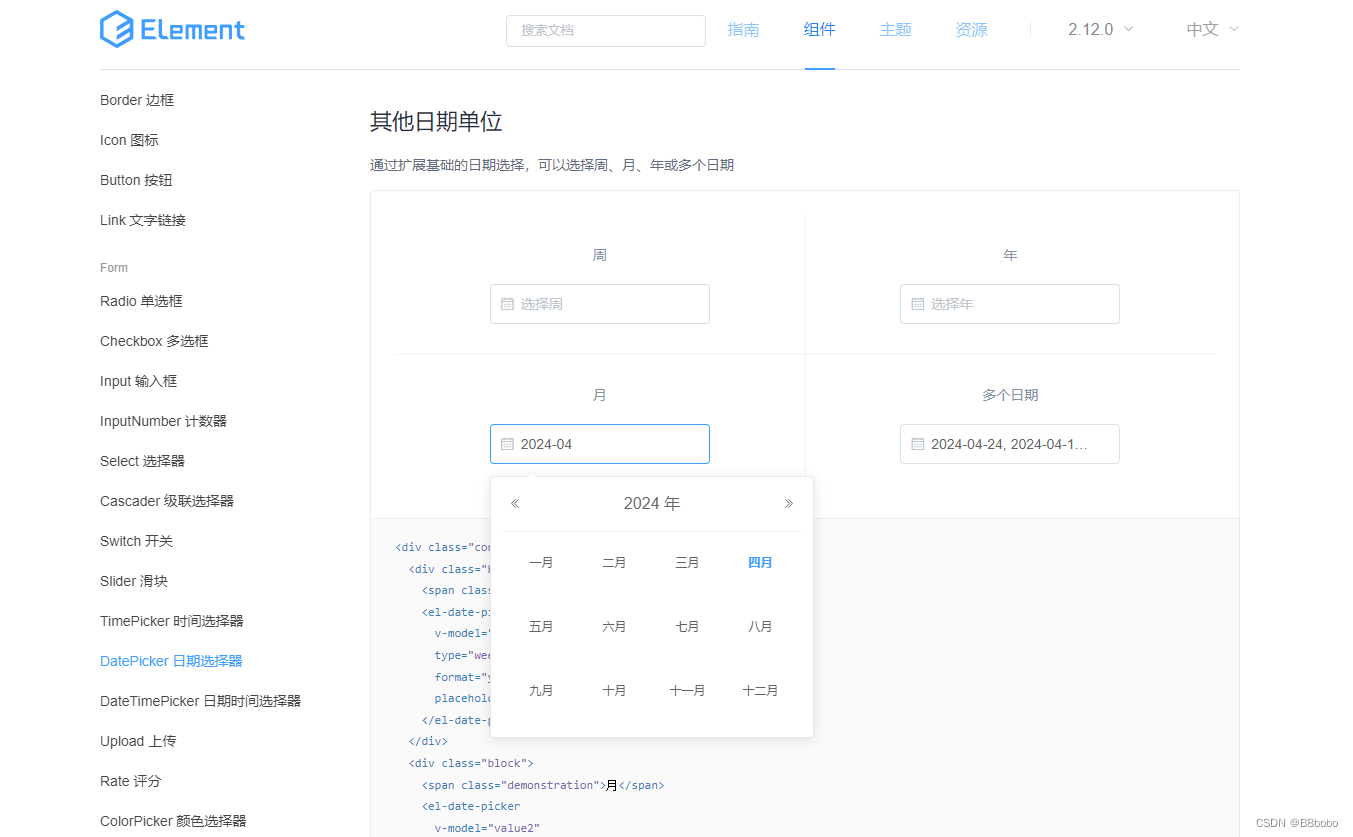The width and height of the screenshot is (1353, 837).
Task: Click the Element logo
Action: pyautogui.click(x=172, y=29)
